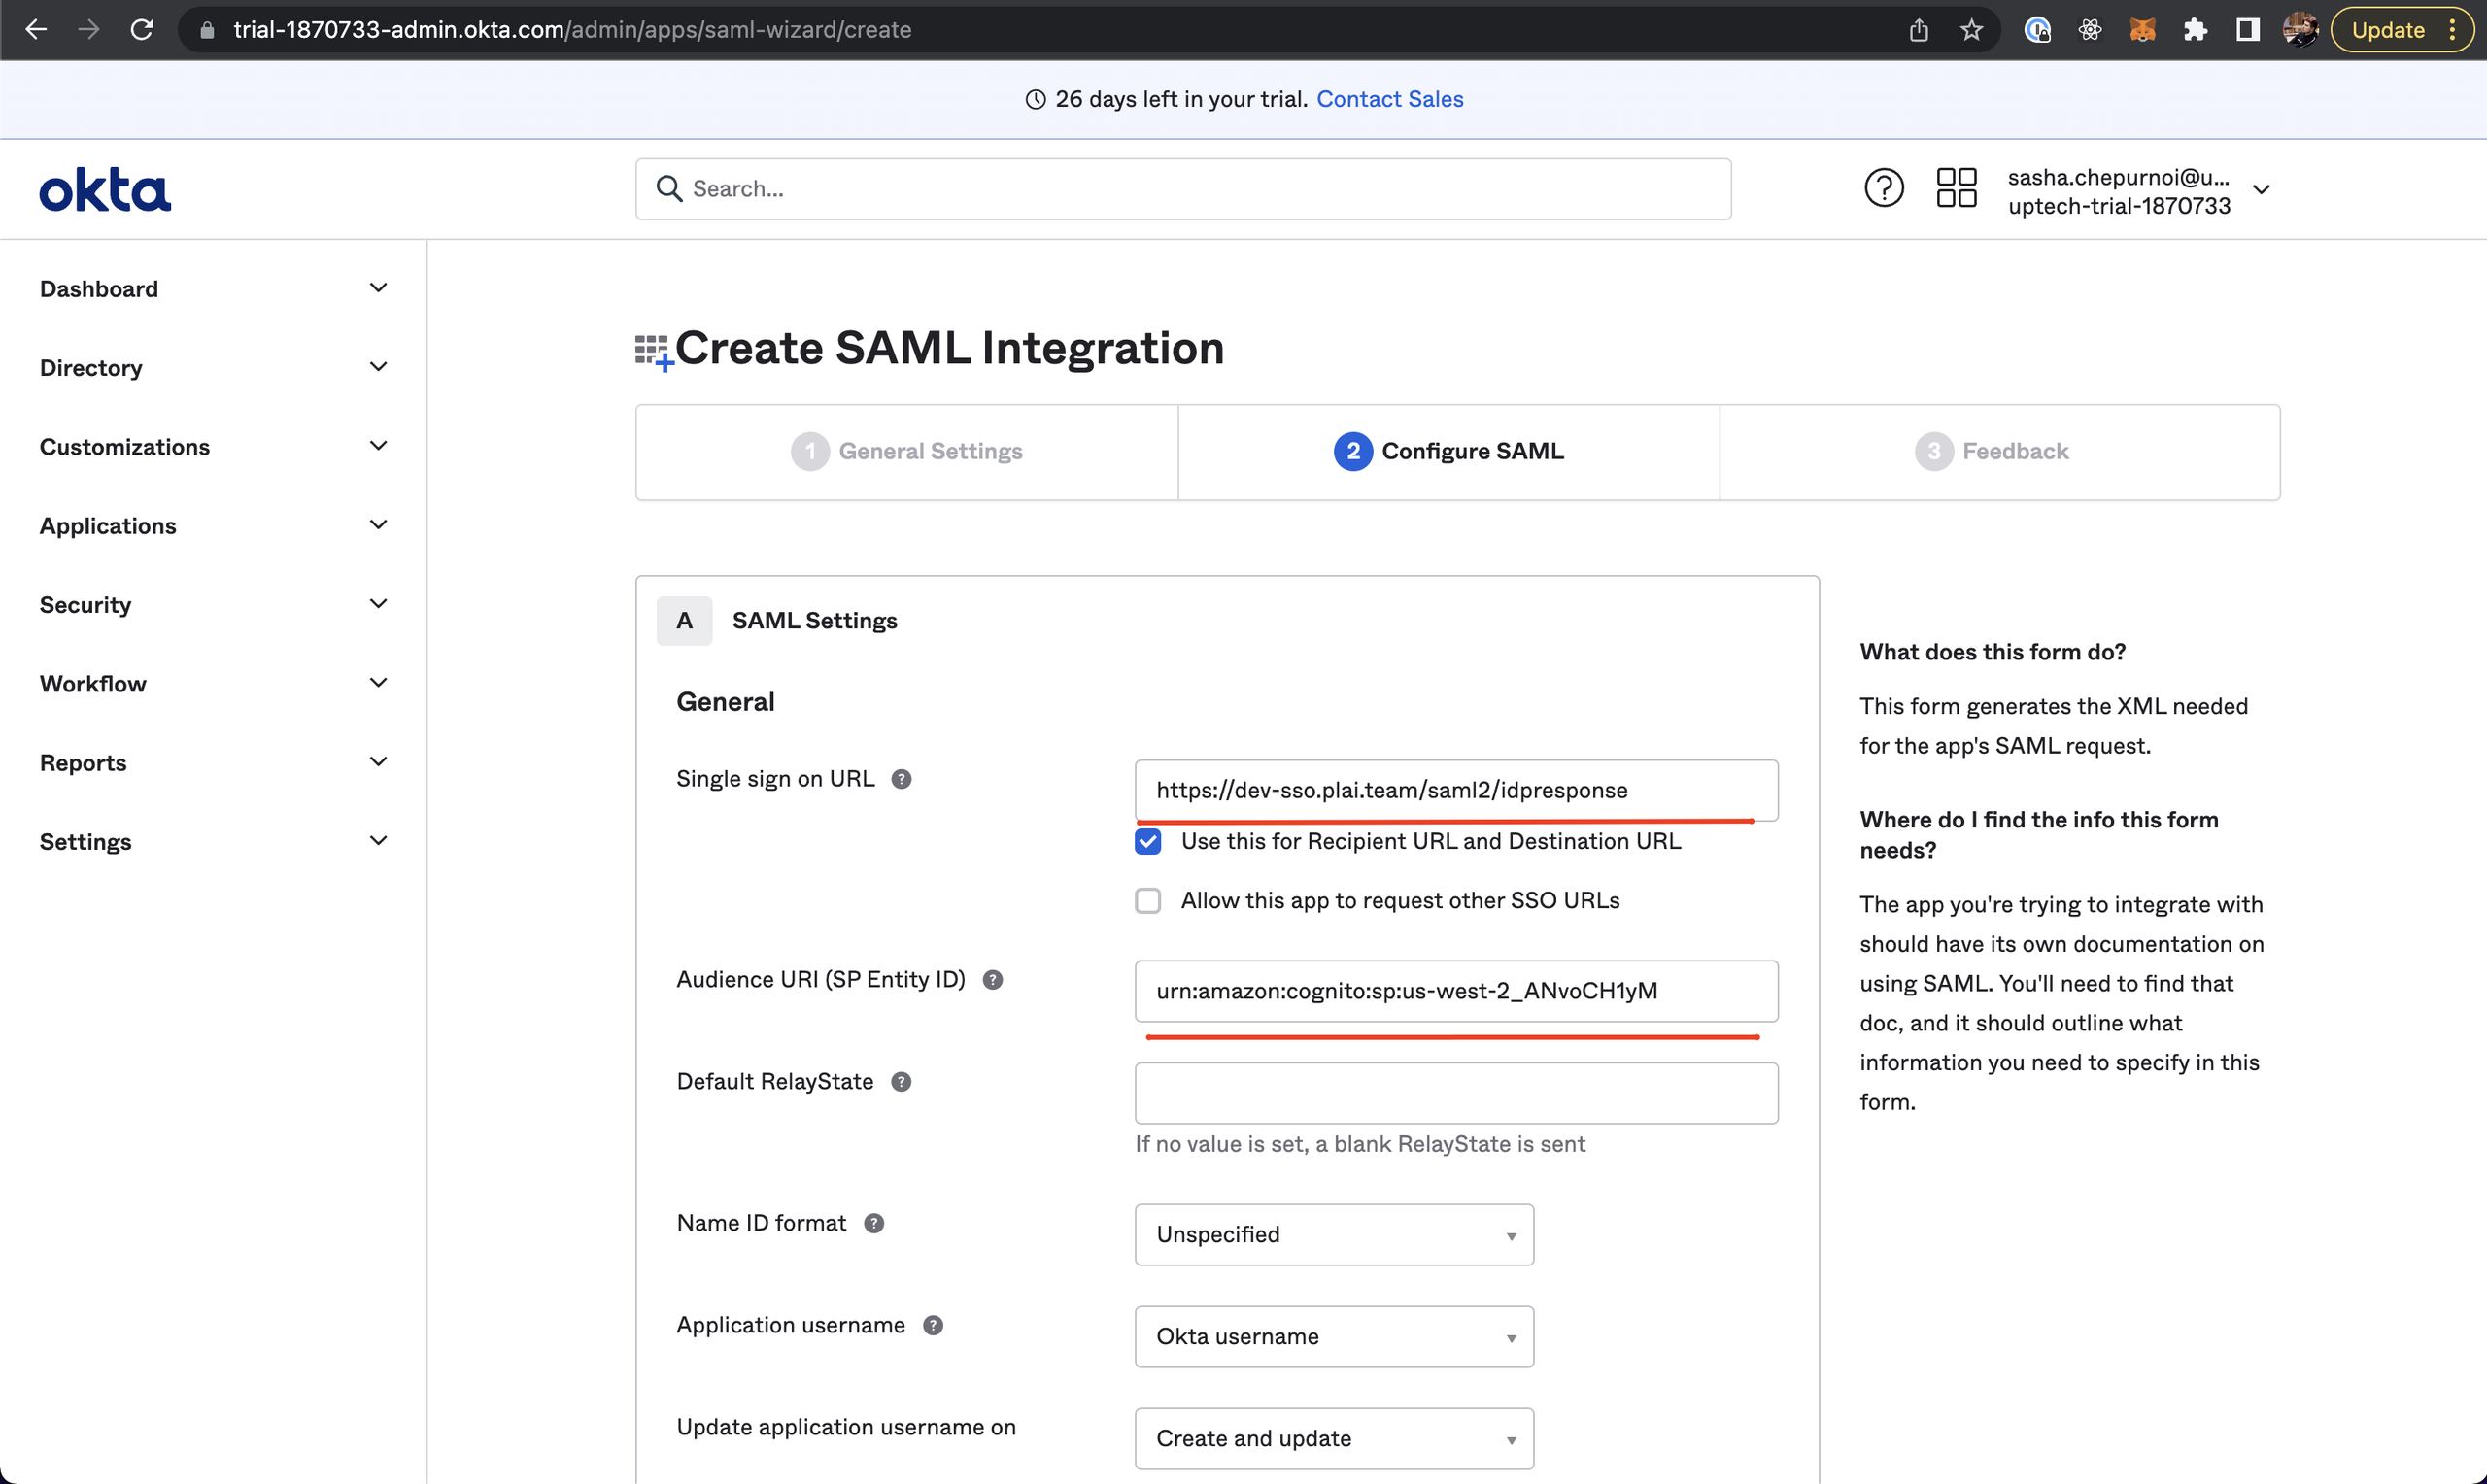Open the Okta help center question icon
This screenshot has height=1484, width=2487.
(x=1883, y=188)
